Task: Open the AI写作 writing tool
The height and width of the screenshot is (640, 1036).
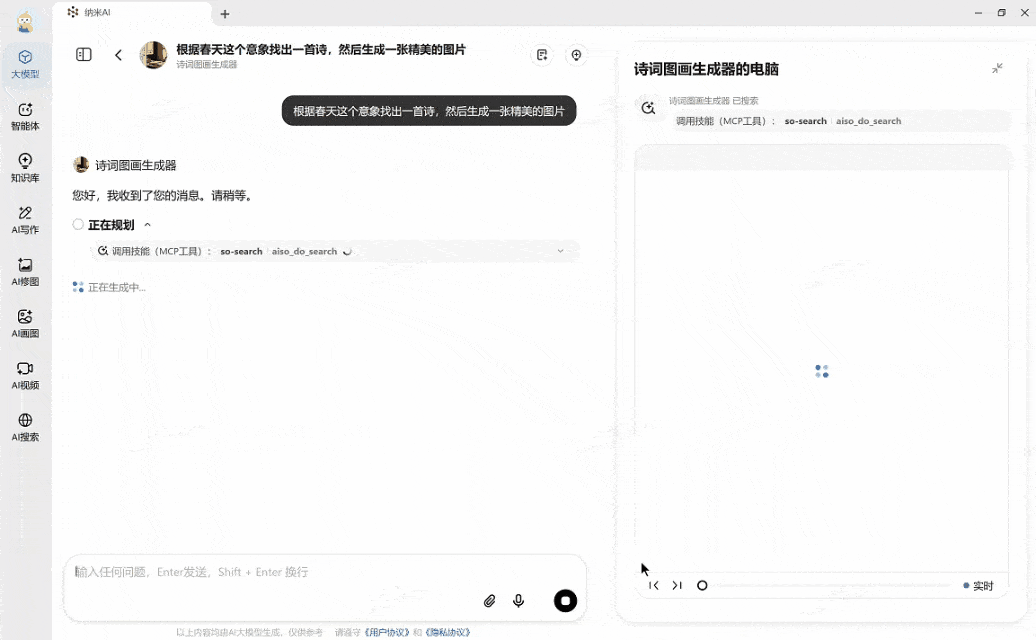Action: pos(25,220)
